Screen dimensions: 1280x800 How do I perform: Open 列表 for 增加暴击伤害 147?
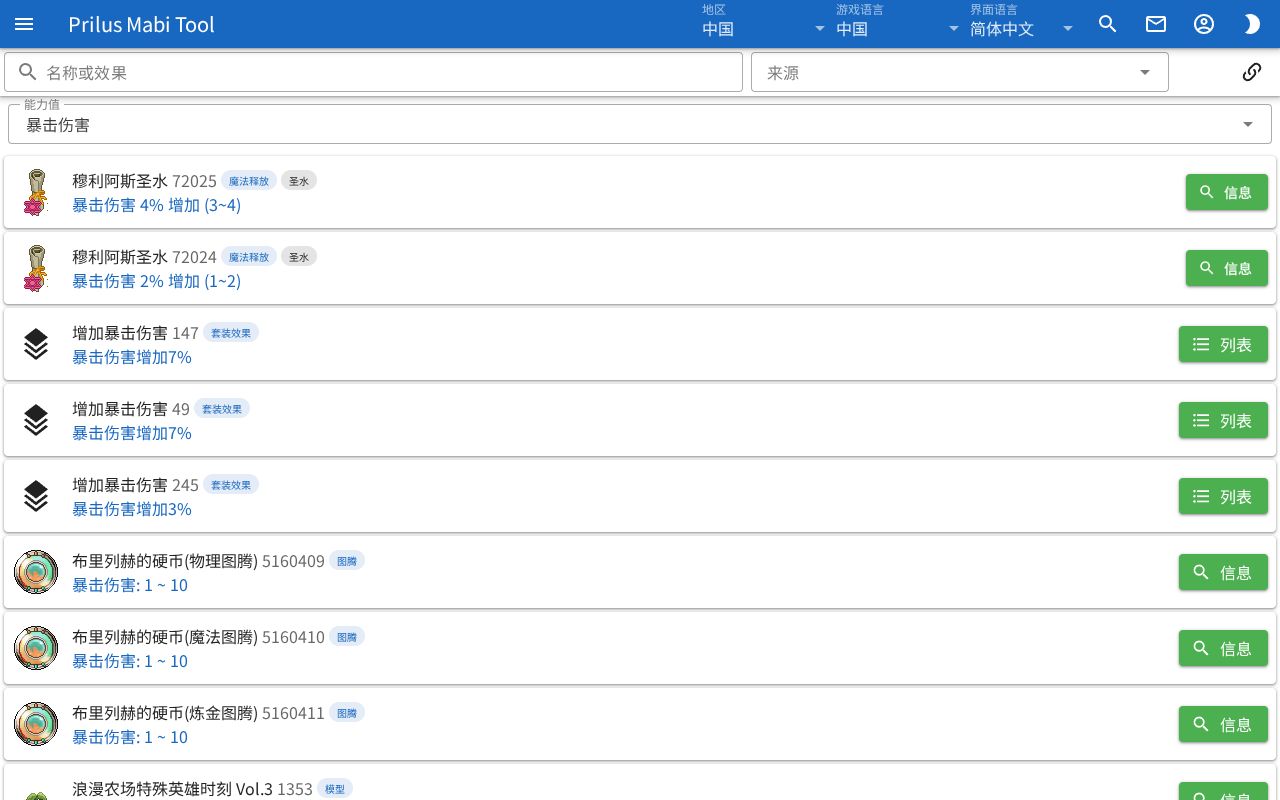coord(1223,344)
